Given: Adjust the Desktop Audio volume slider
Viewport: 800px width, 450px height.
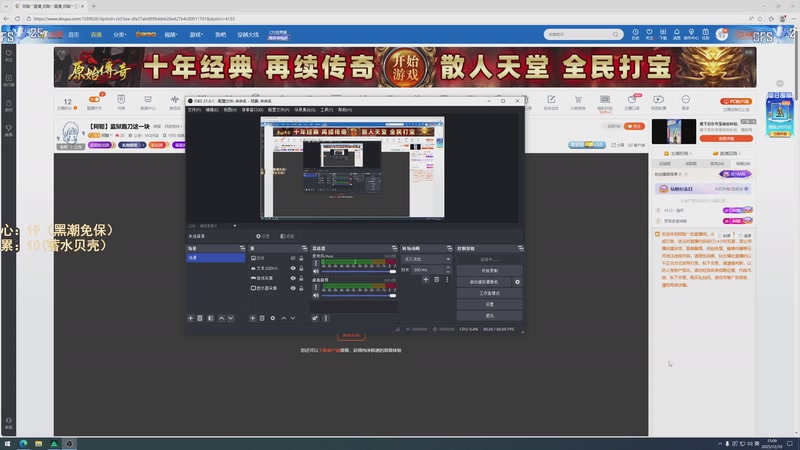Looking at the screenshot, I should [x=359, y=295].
